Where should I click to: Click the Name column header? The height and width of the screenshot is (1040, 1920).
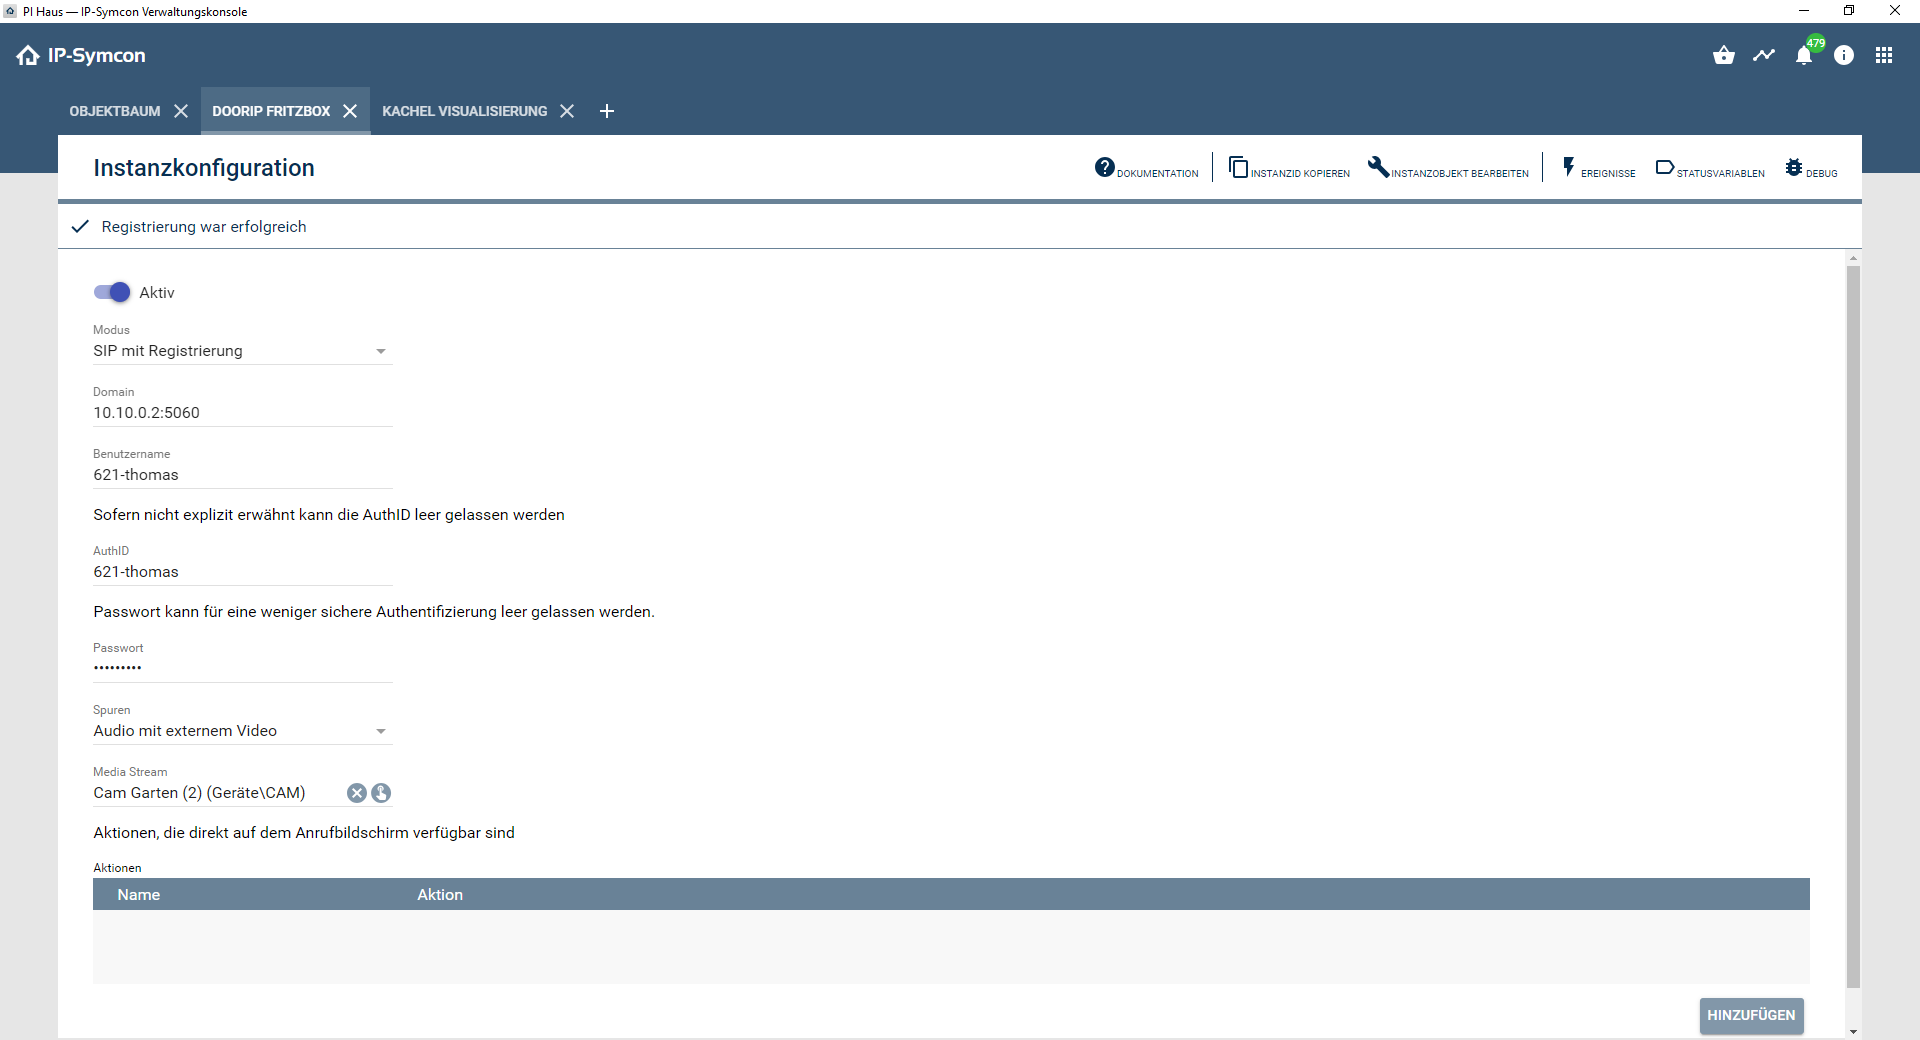pos(139,895)
